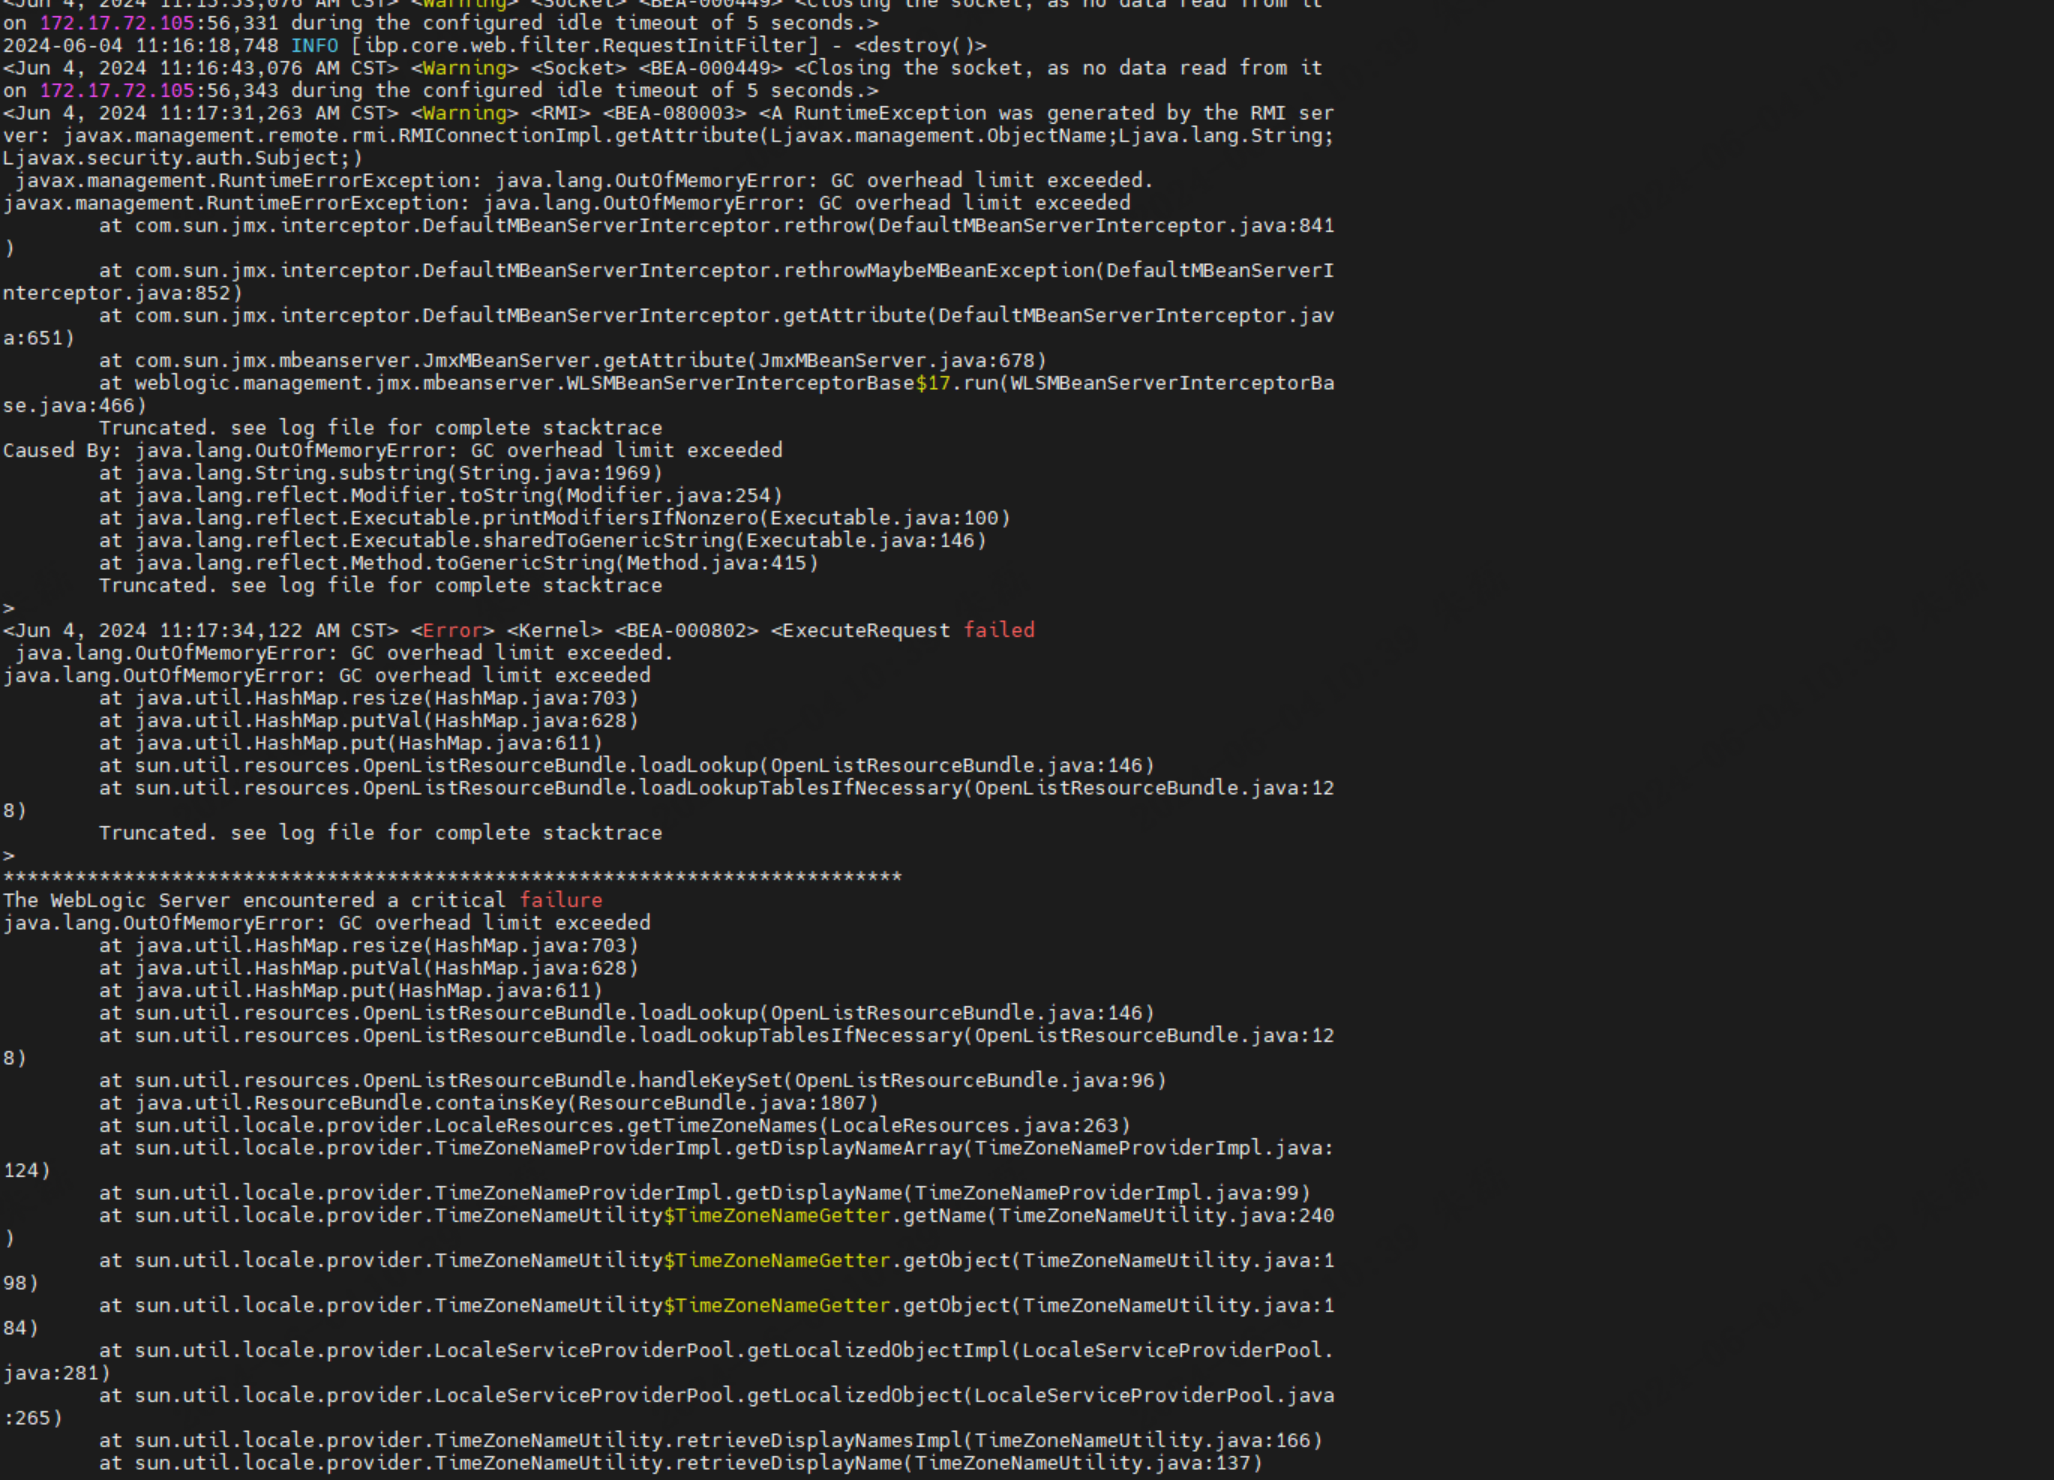Click sharedToGenericString stack frame
The height and width of the screenshot is (1480, 2054).
(x=542, y=541)
